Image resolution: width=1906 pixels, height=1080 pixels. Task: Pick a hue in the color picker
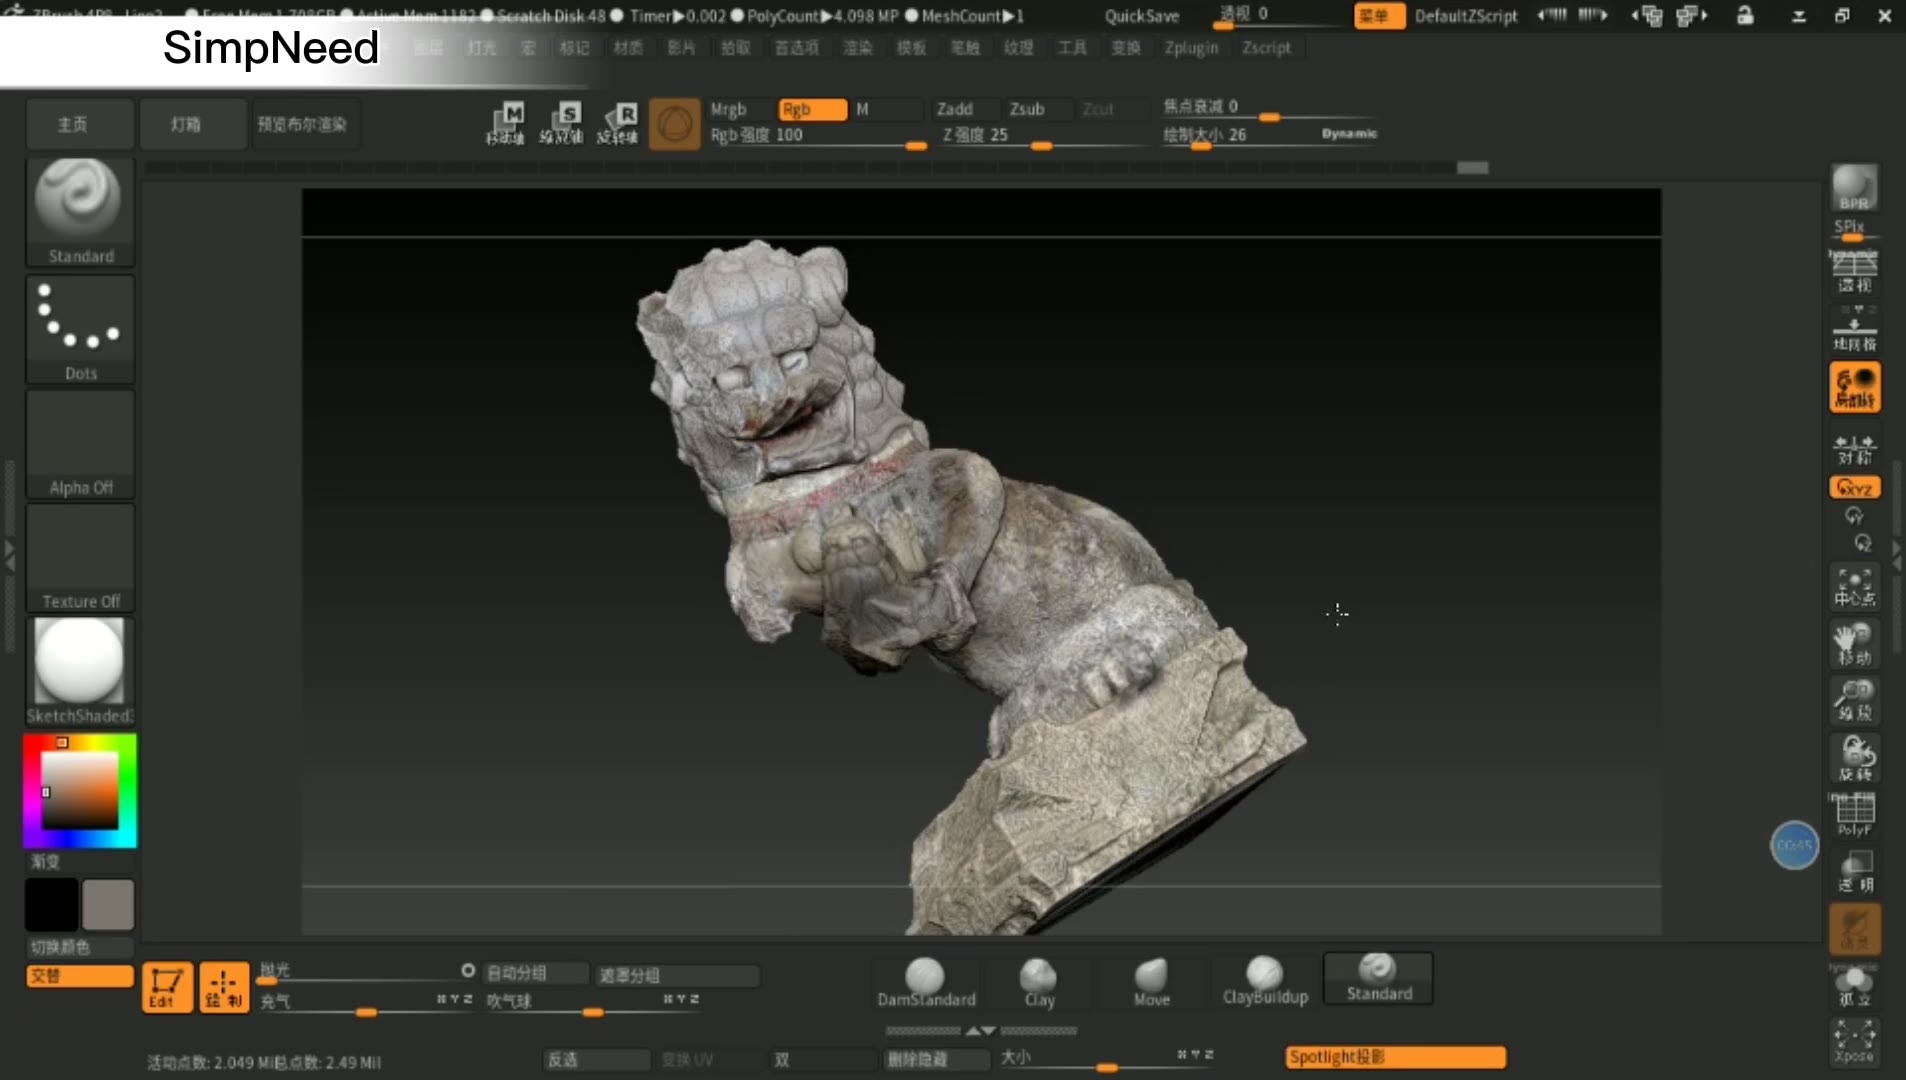pyautogui.click(x=80, y=791)
